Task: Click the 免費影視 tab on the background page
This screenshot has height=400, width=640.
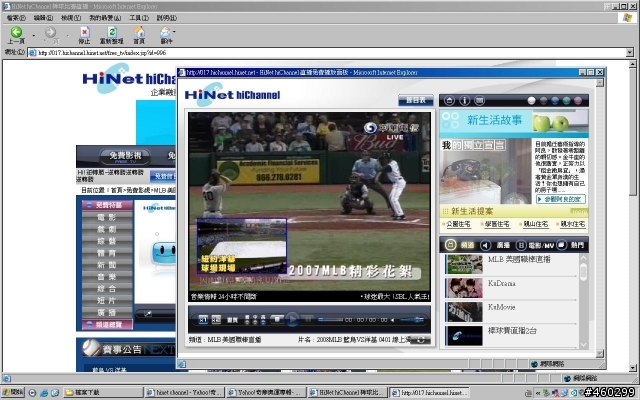Action: (x=125, y=157)
